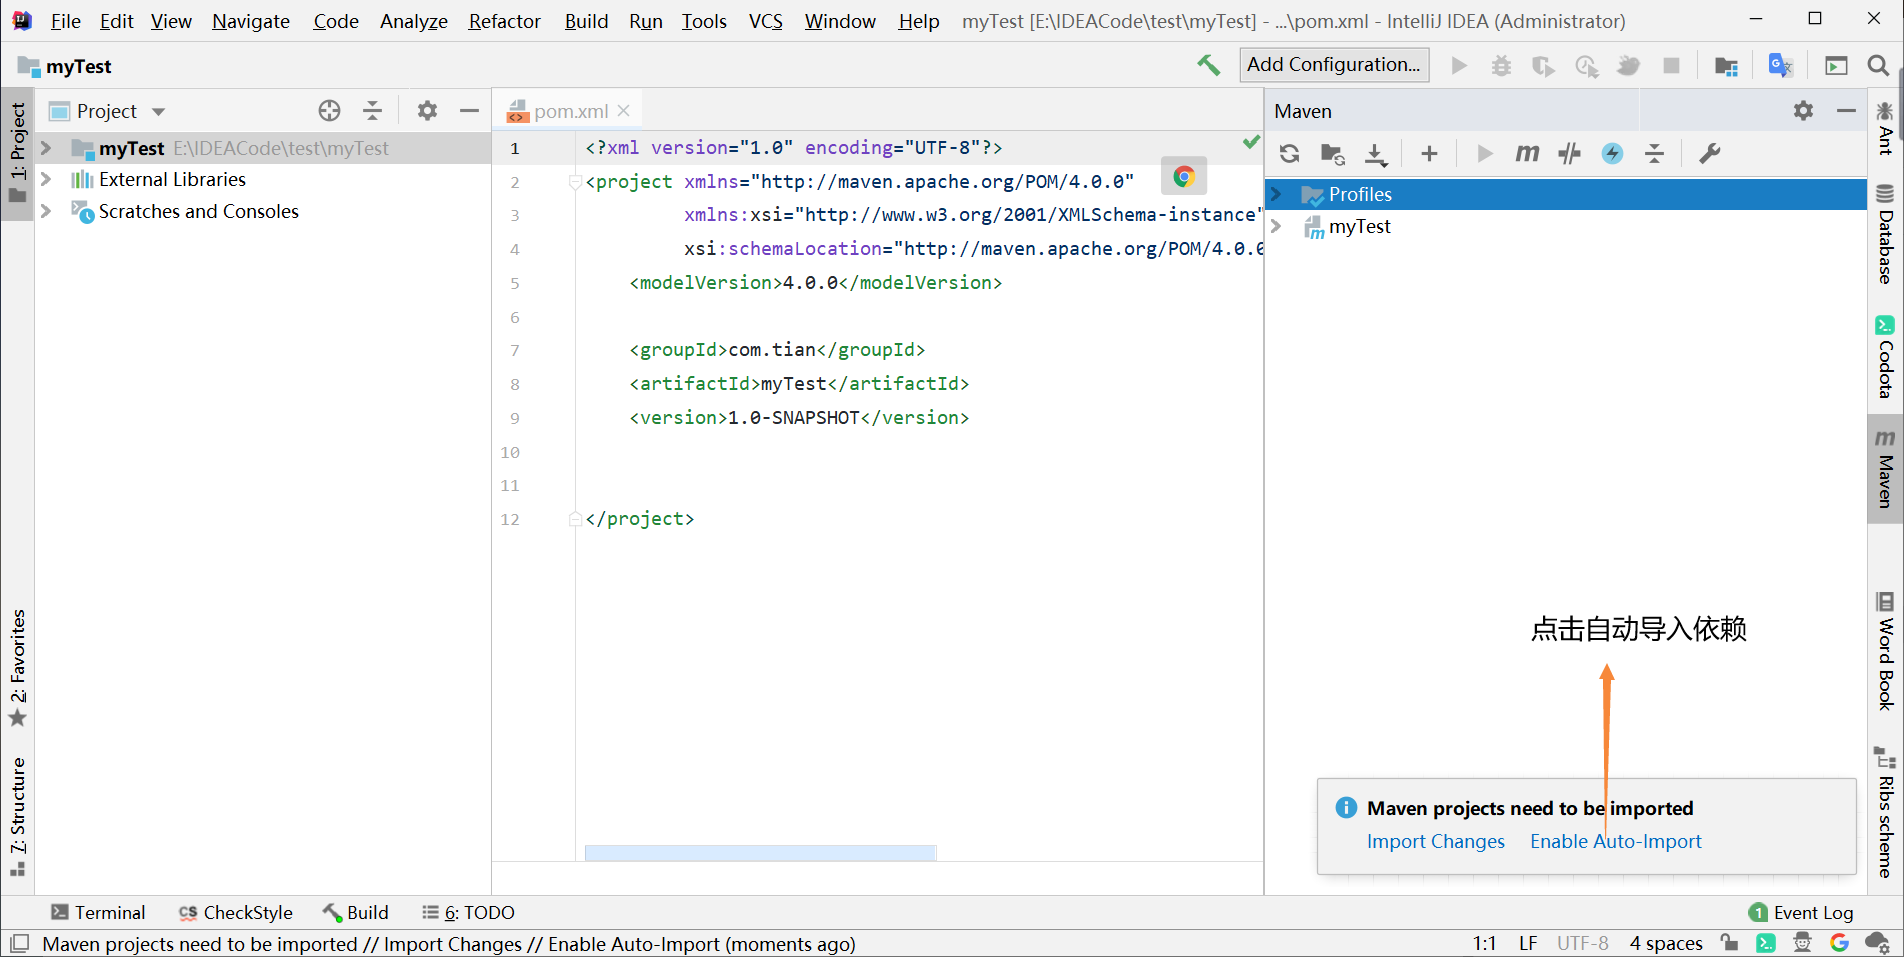
Task: Click the Google icon in status bar
Action: point(1839,943)
